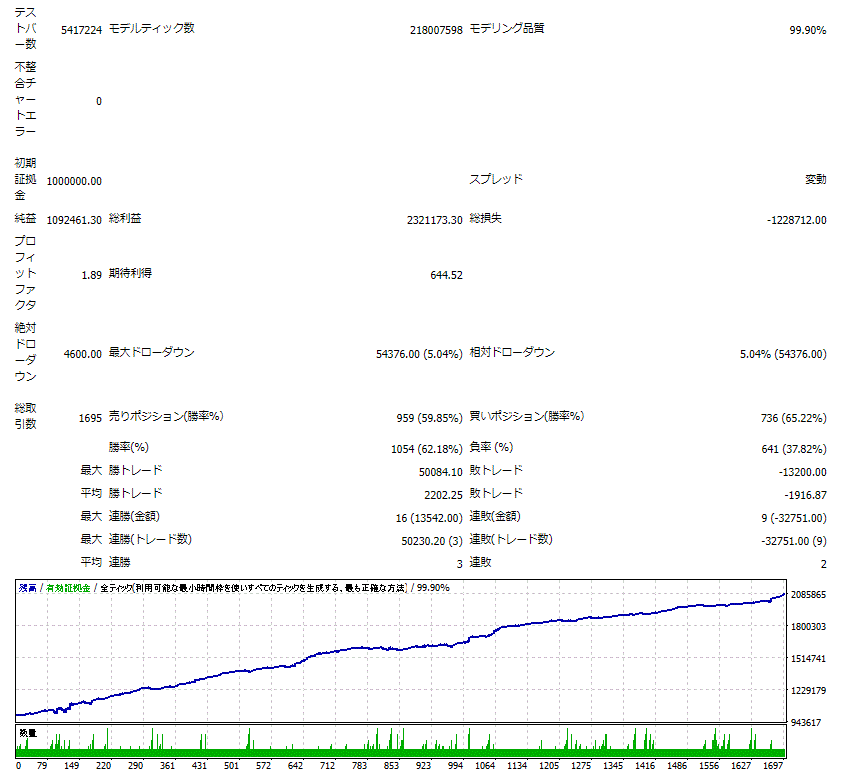
Task: Click y-axis value 1800303
Action: coord(808,627)
